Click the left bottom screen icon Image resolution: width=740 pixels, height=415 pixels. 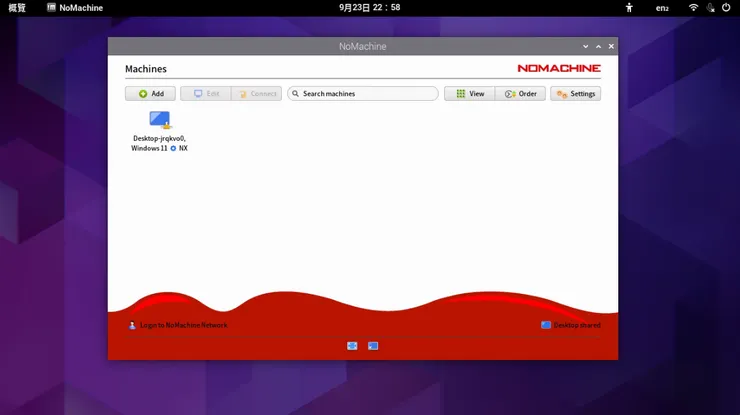pos(352,346)
